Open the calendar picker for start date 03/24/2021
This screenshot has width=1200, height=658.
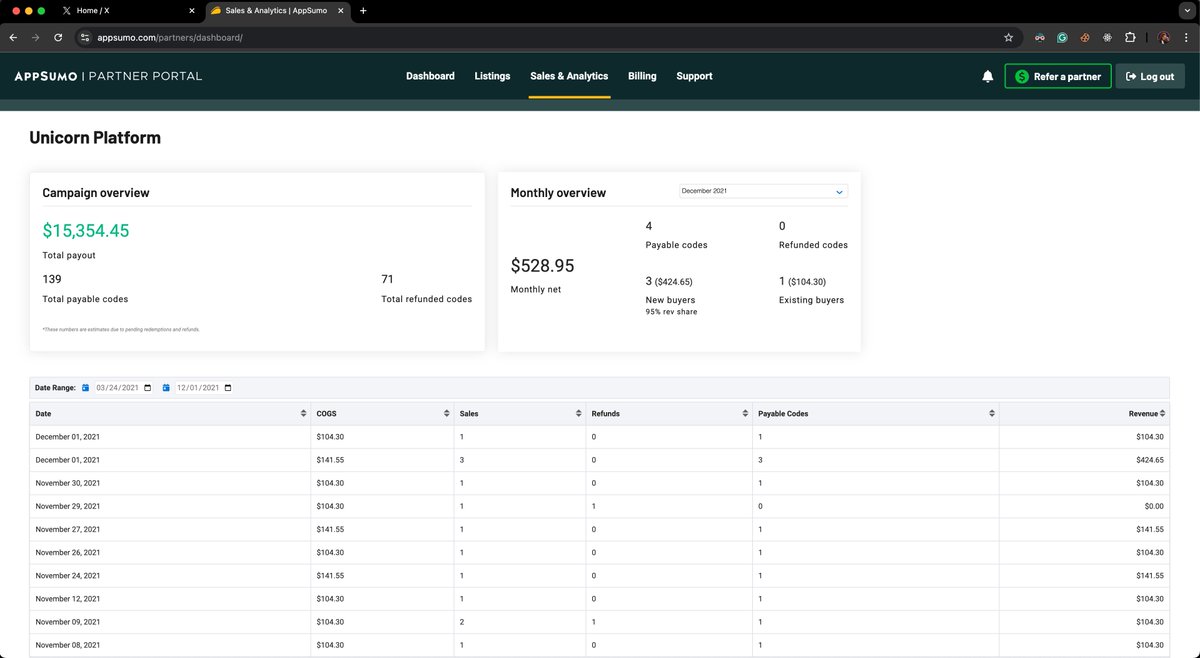(148, 388)
